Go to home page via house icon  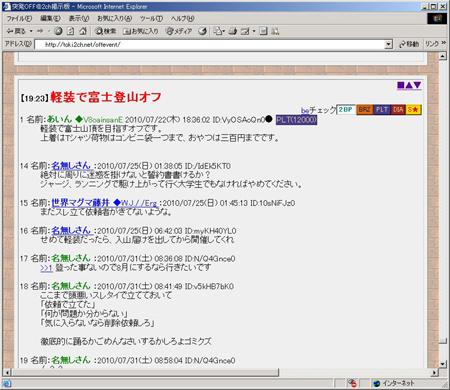coord(83,31)
